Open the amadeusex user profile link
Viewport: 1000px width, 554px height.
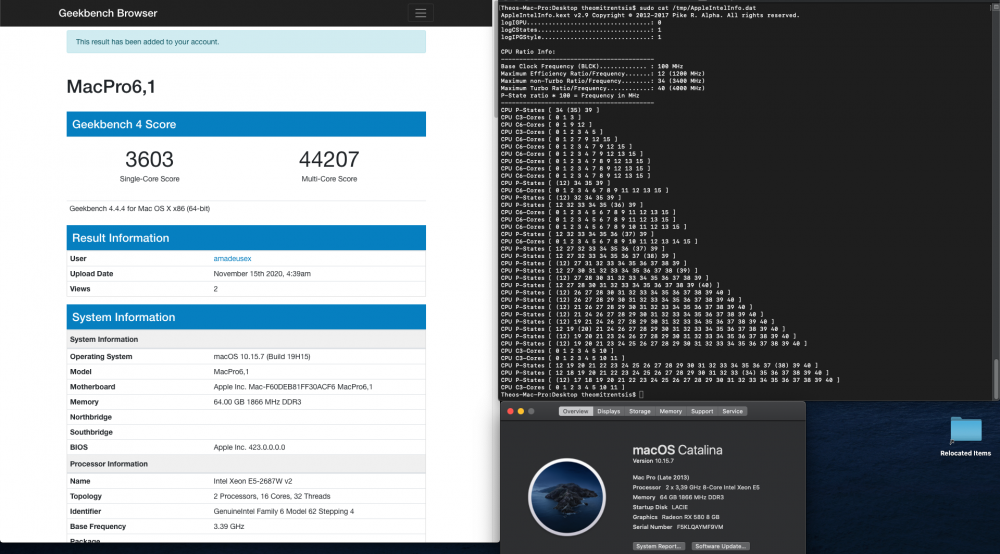pyautogui.click(x=232, y=259)
